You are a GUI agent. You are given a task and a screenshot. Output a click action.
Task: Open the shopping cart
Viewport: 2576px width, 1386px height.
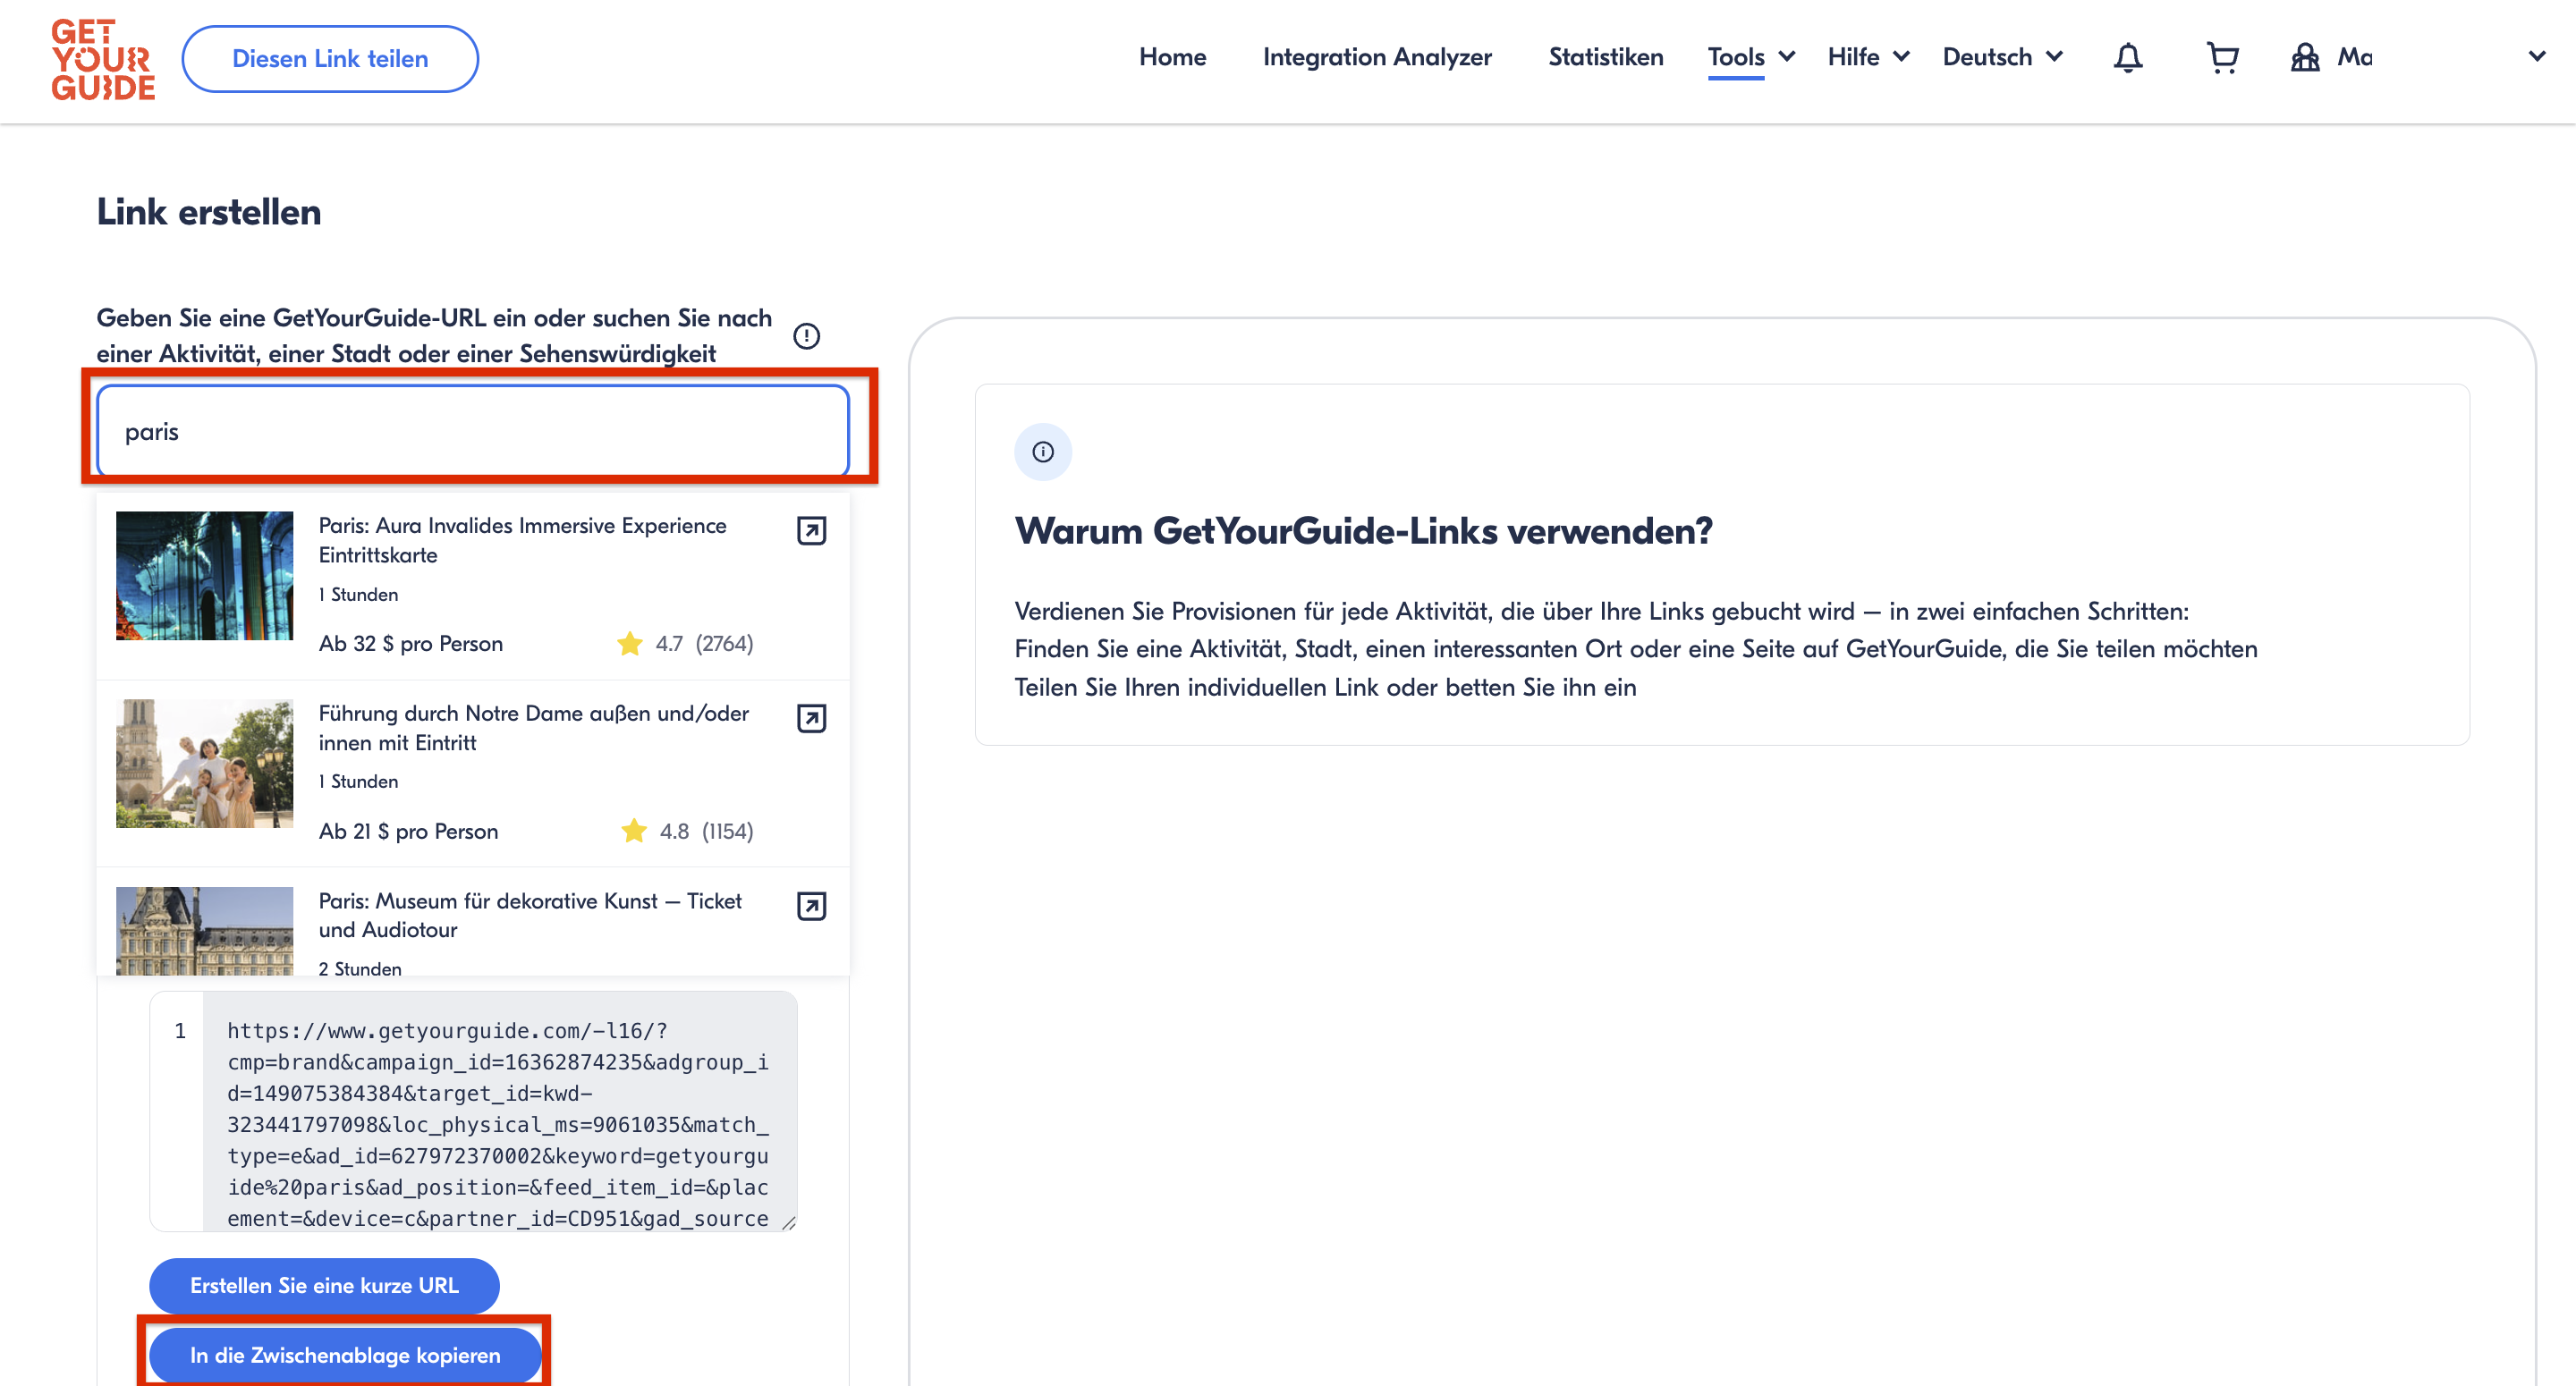pos(2222,58)
